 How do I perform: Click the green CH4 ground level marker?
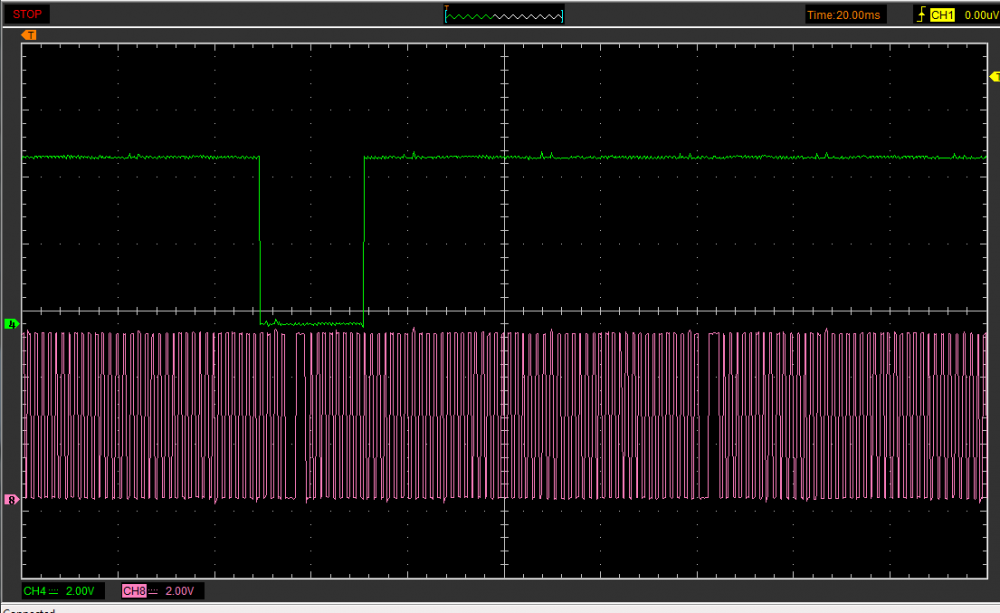click(12, 324)
